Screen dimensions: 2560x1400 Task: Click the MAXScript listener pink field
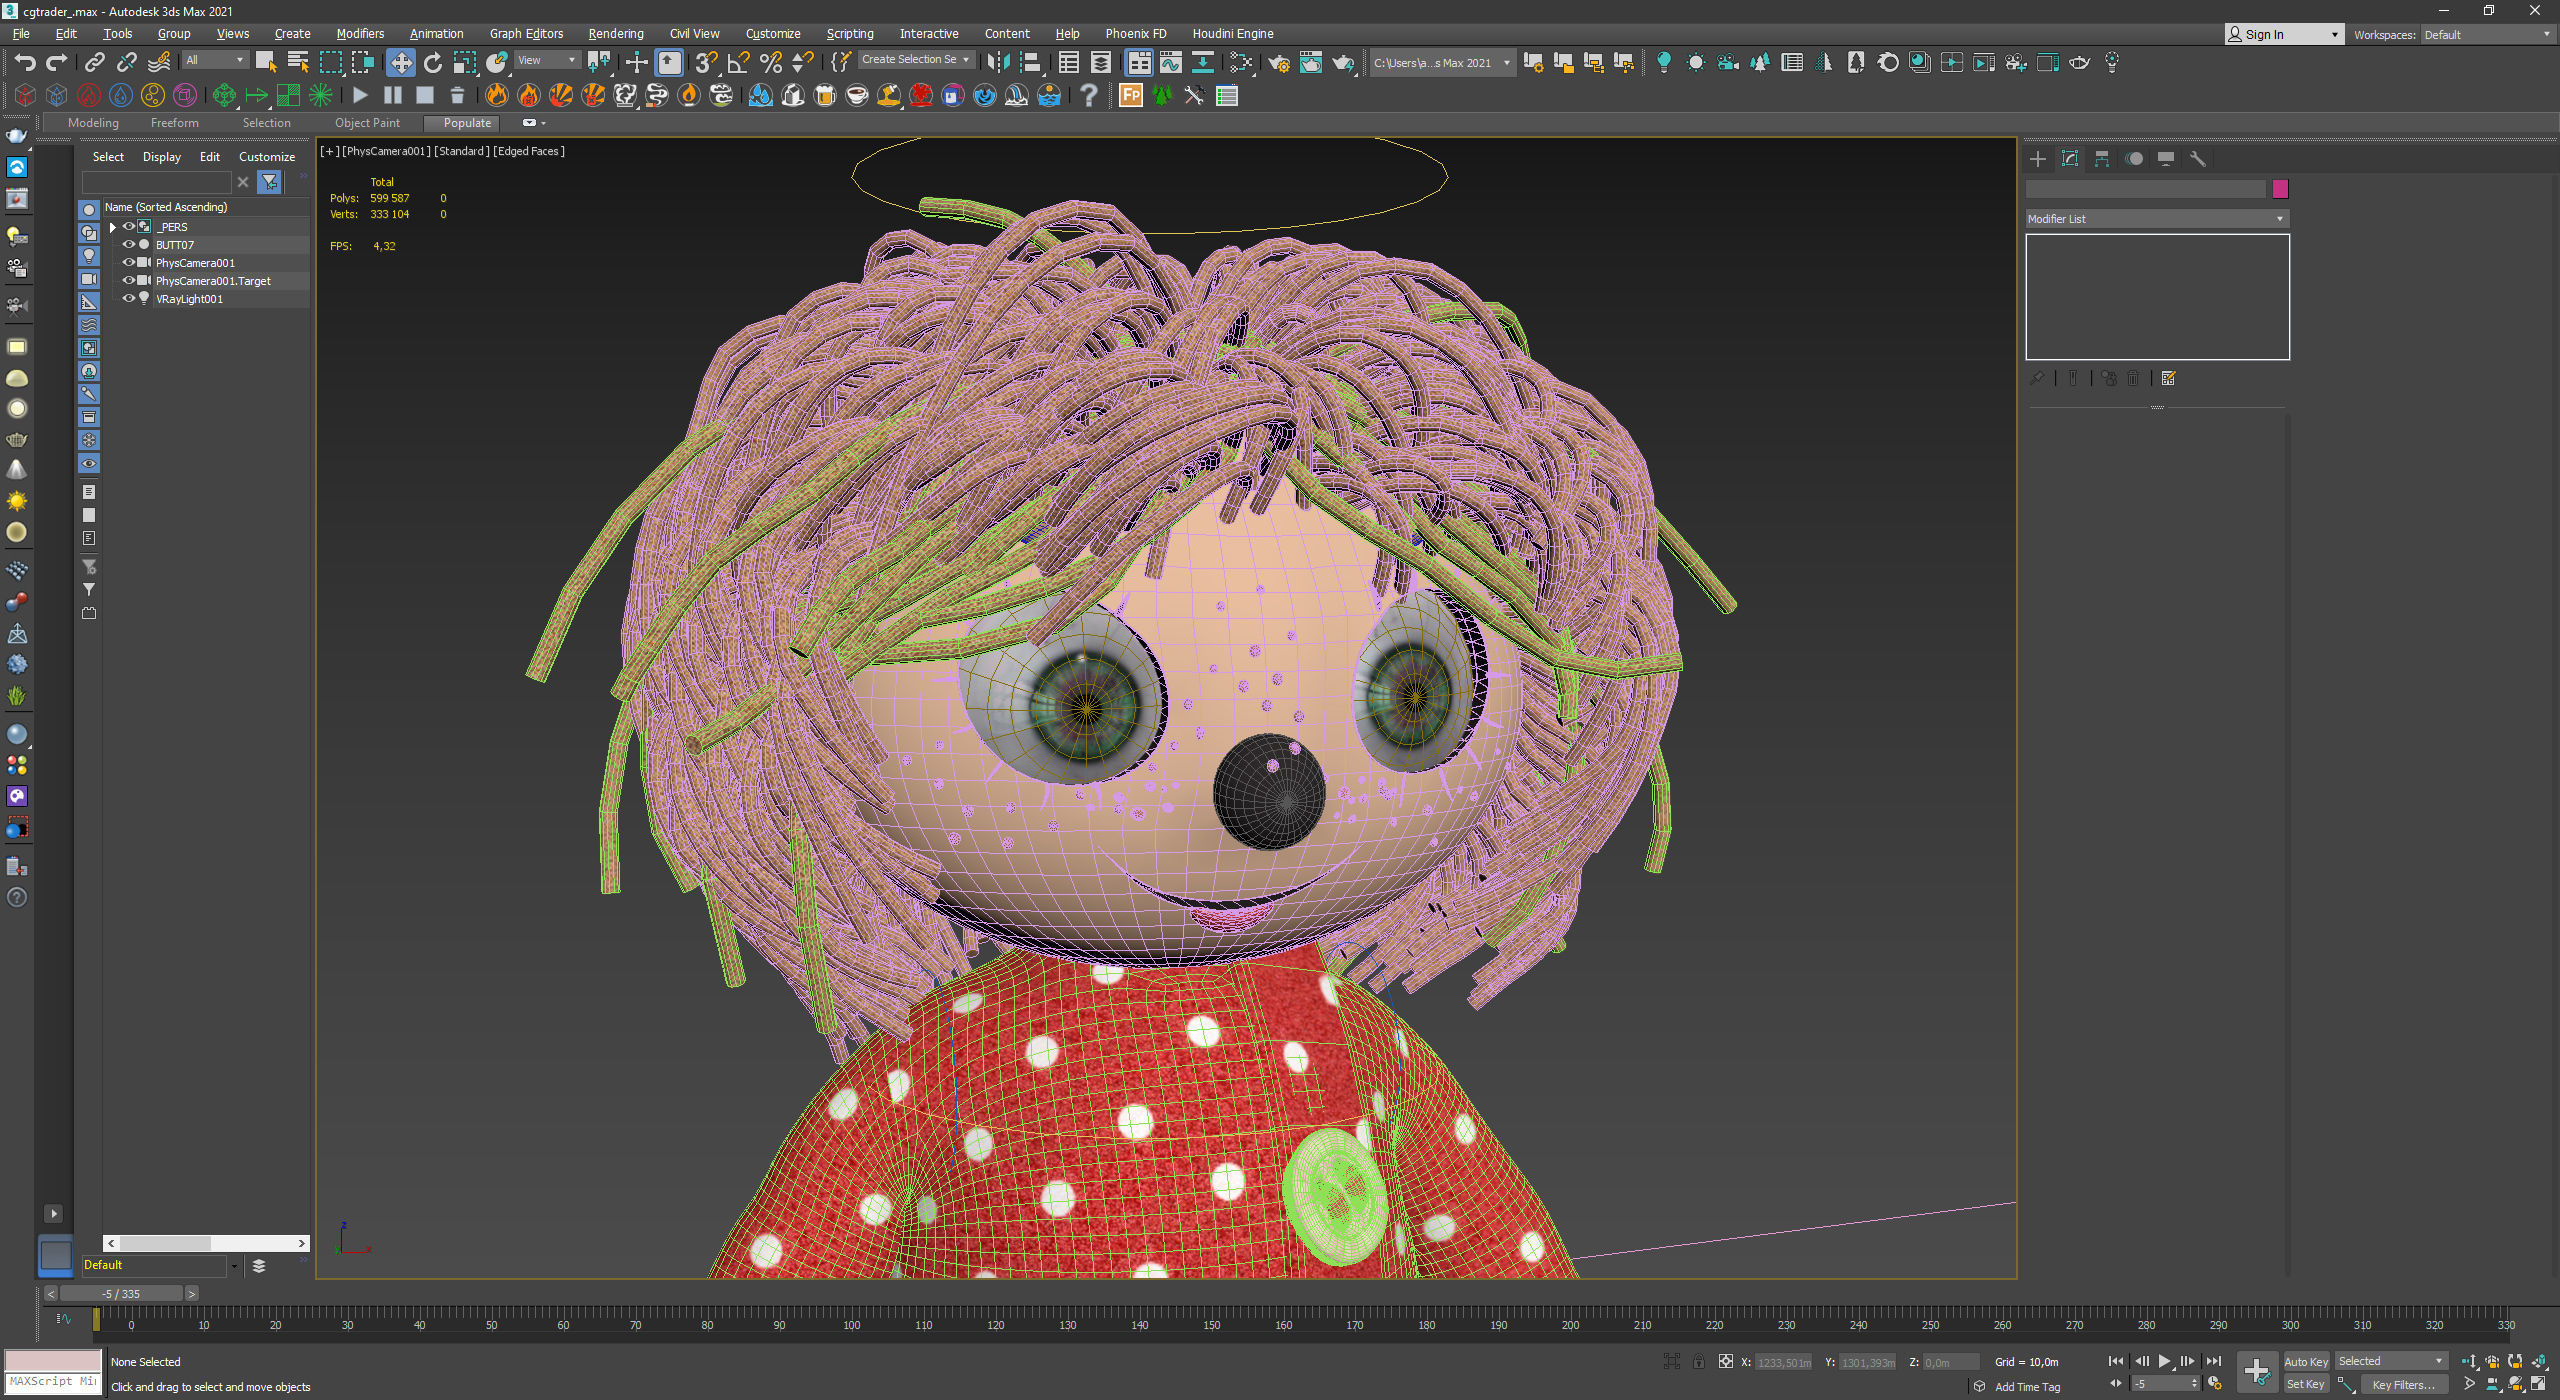pos(53,1361)
